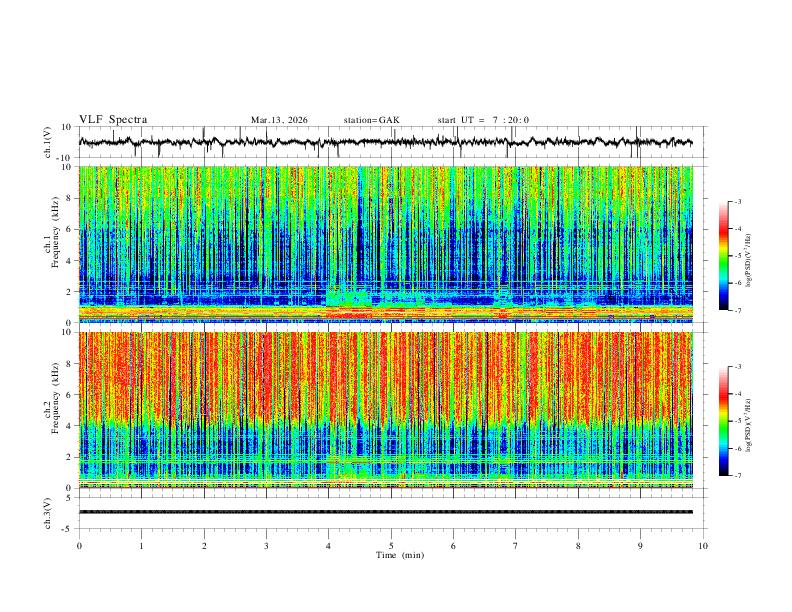Click time axis tick label "7"
This screenshot has height=612, width=792.
(x=516, y=546)
